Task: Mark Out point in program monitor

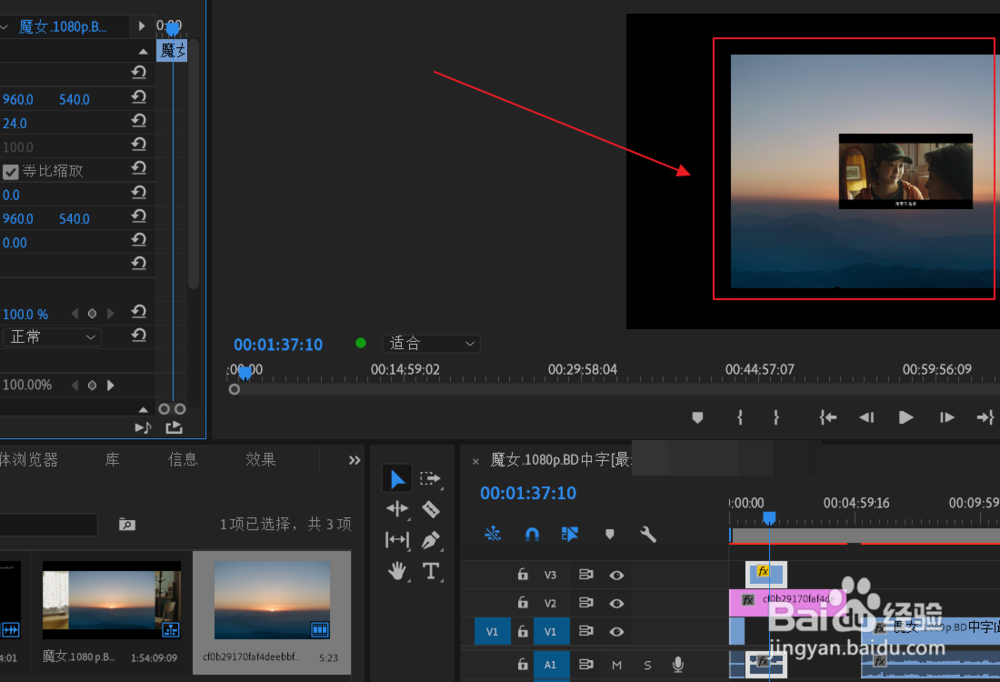Action: pyautogui.click(x=776, y=418)
